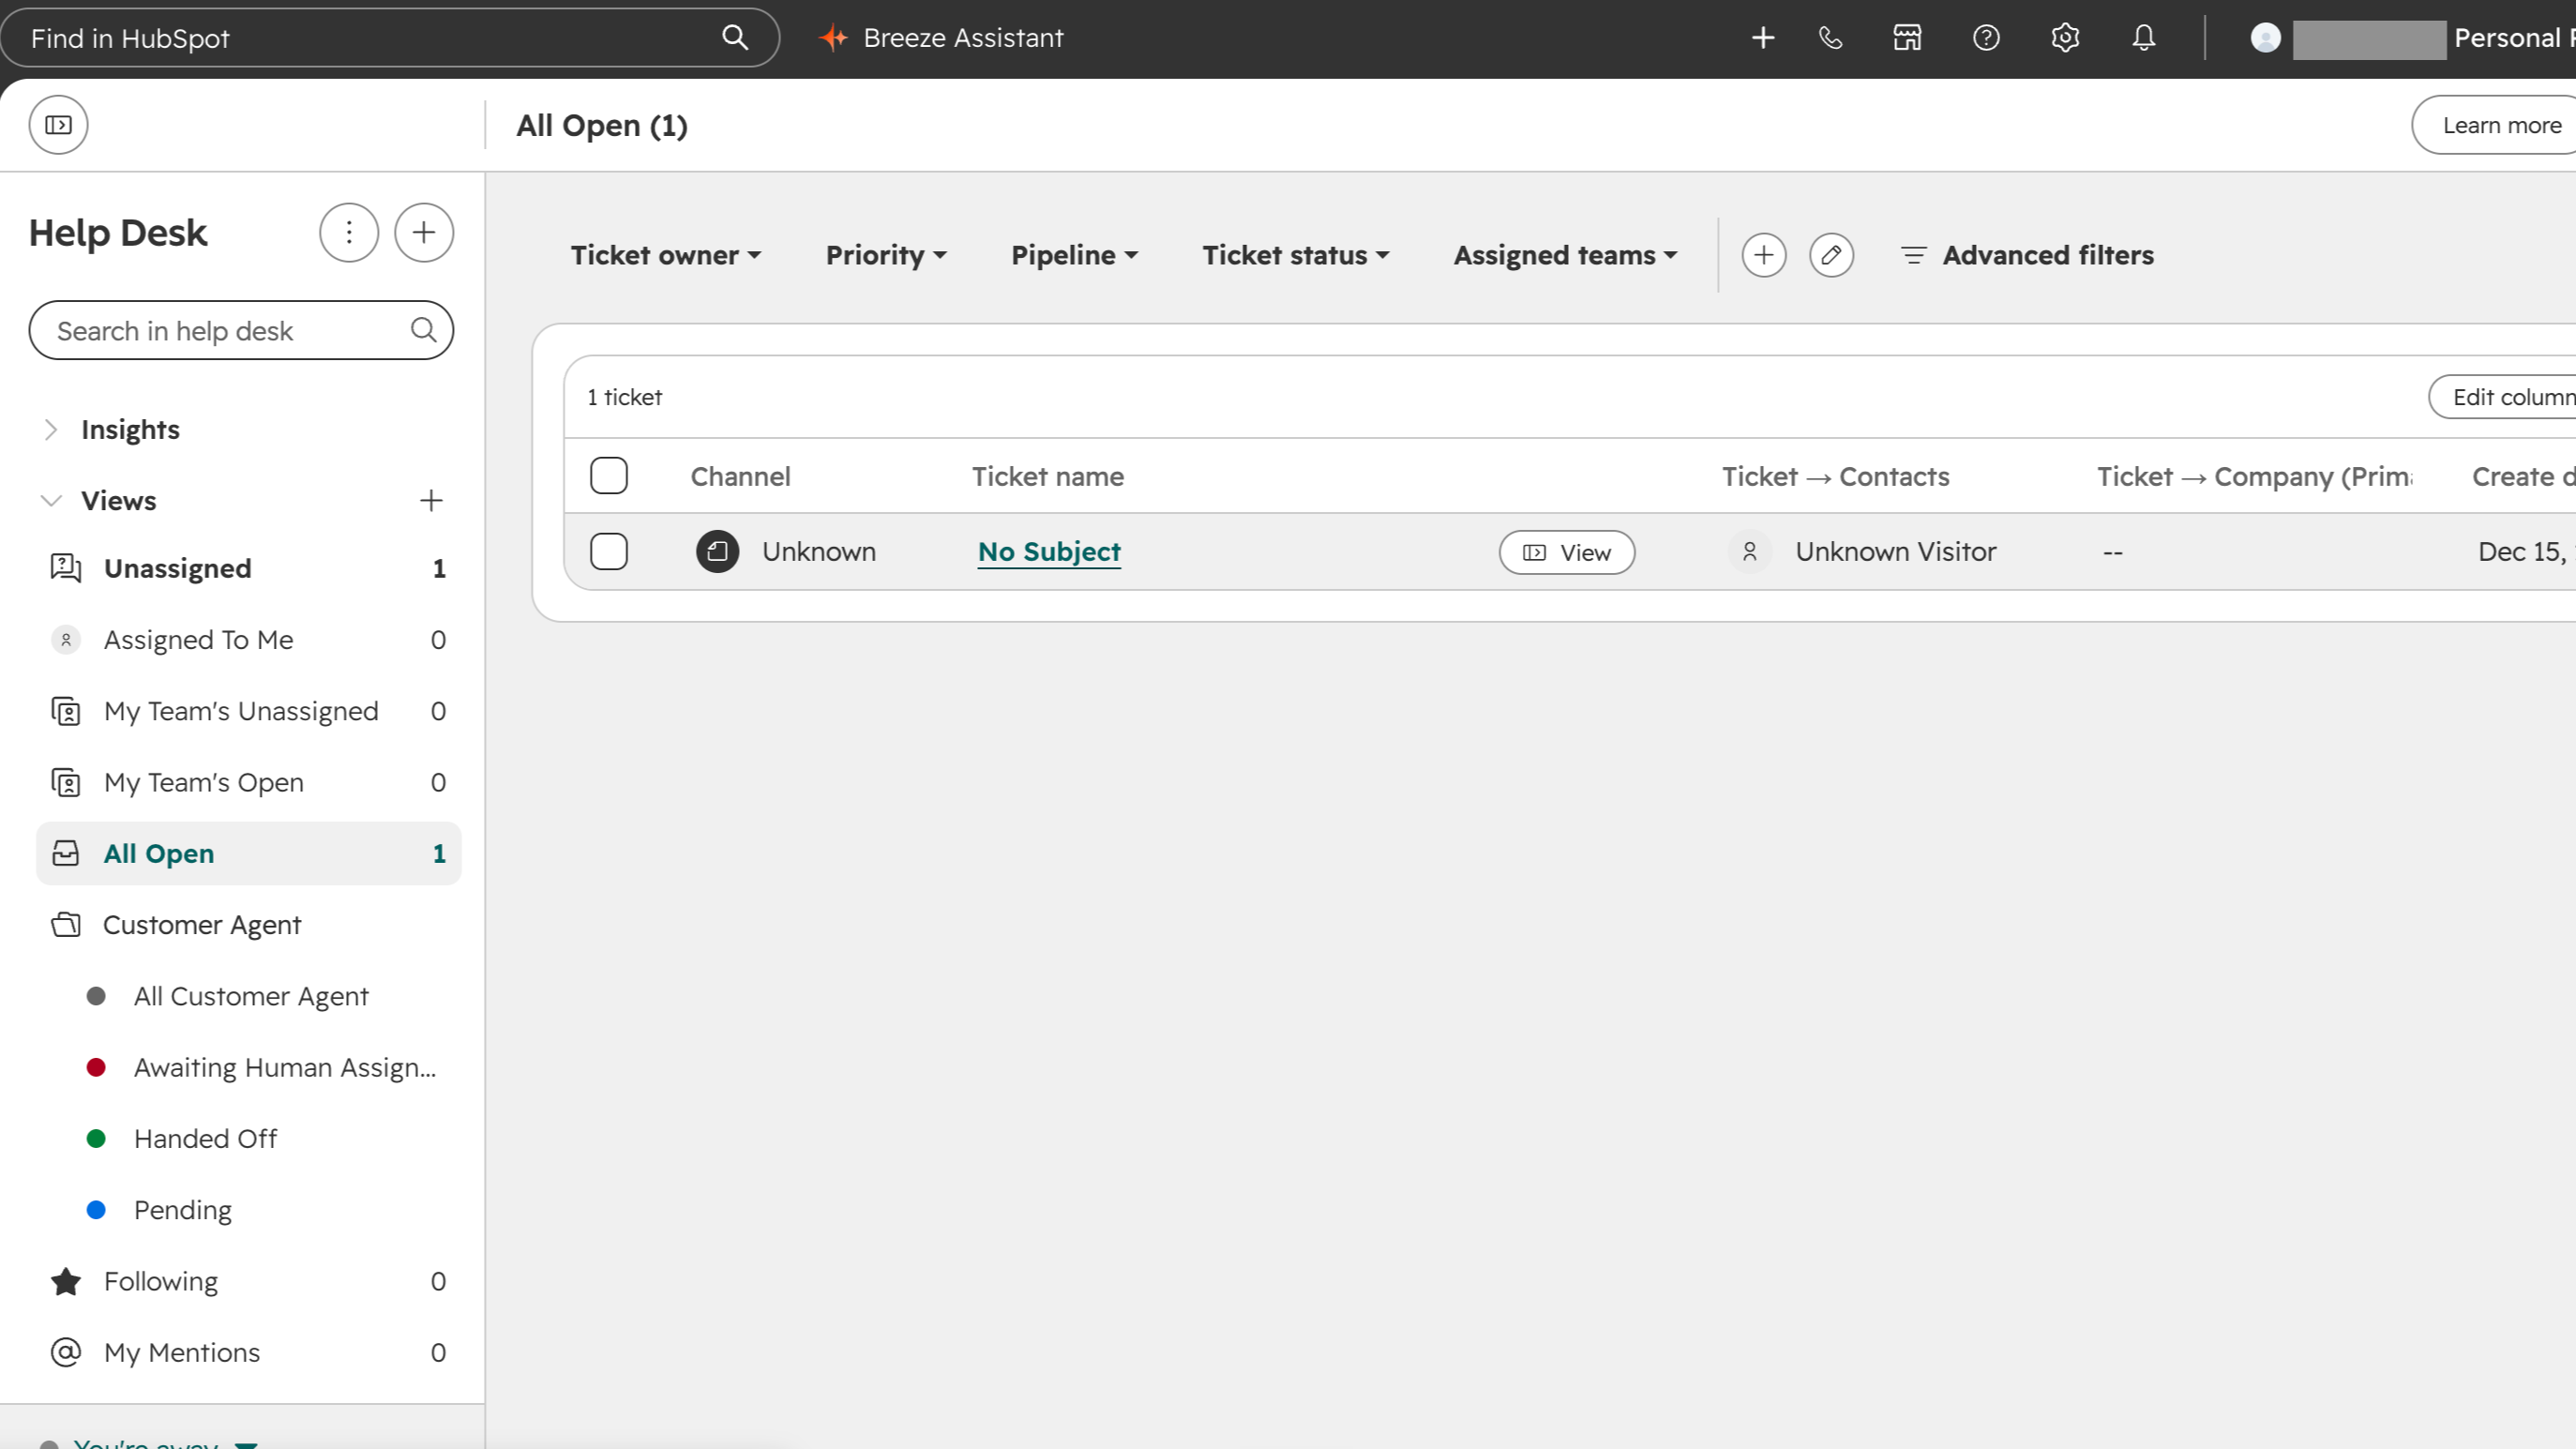Open the help question mark icon
The width and height of the screenshot is (2576, 1449).
[x=1986, y=38]
